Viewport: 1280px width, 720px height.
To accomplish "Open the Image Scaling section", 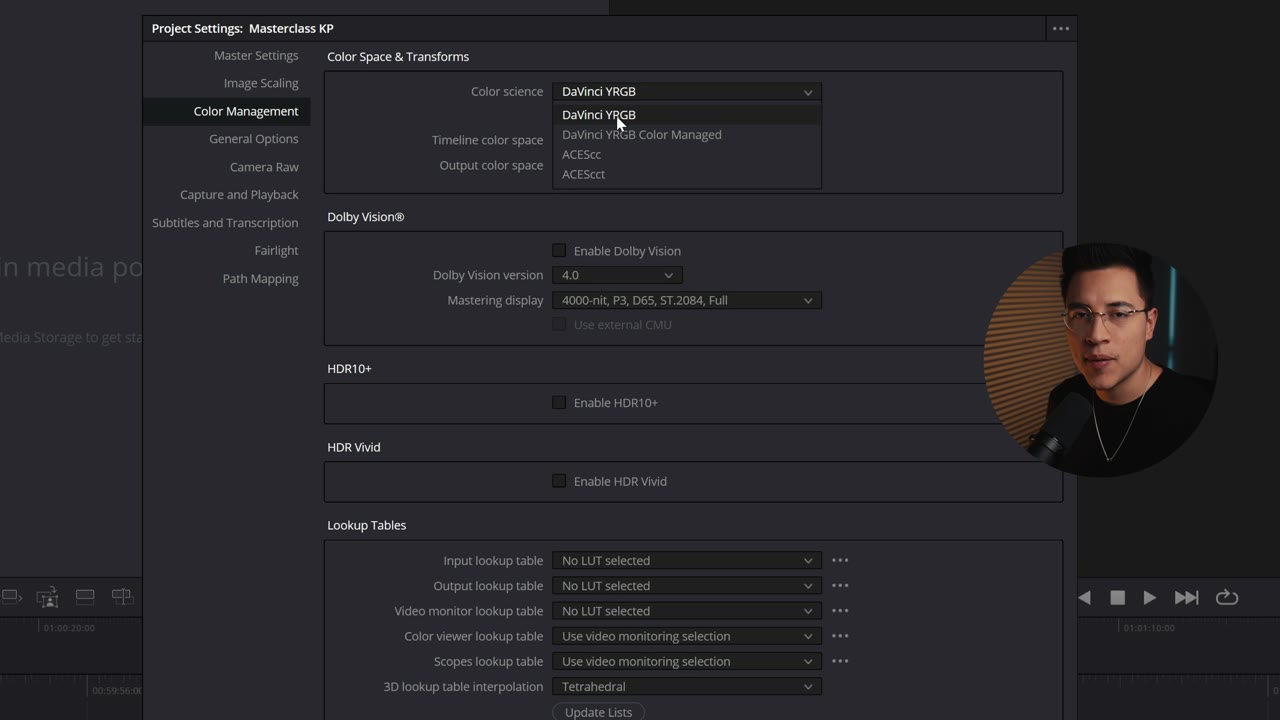I will [x=261, y=84].
